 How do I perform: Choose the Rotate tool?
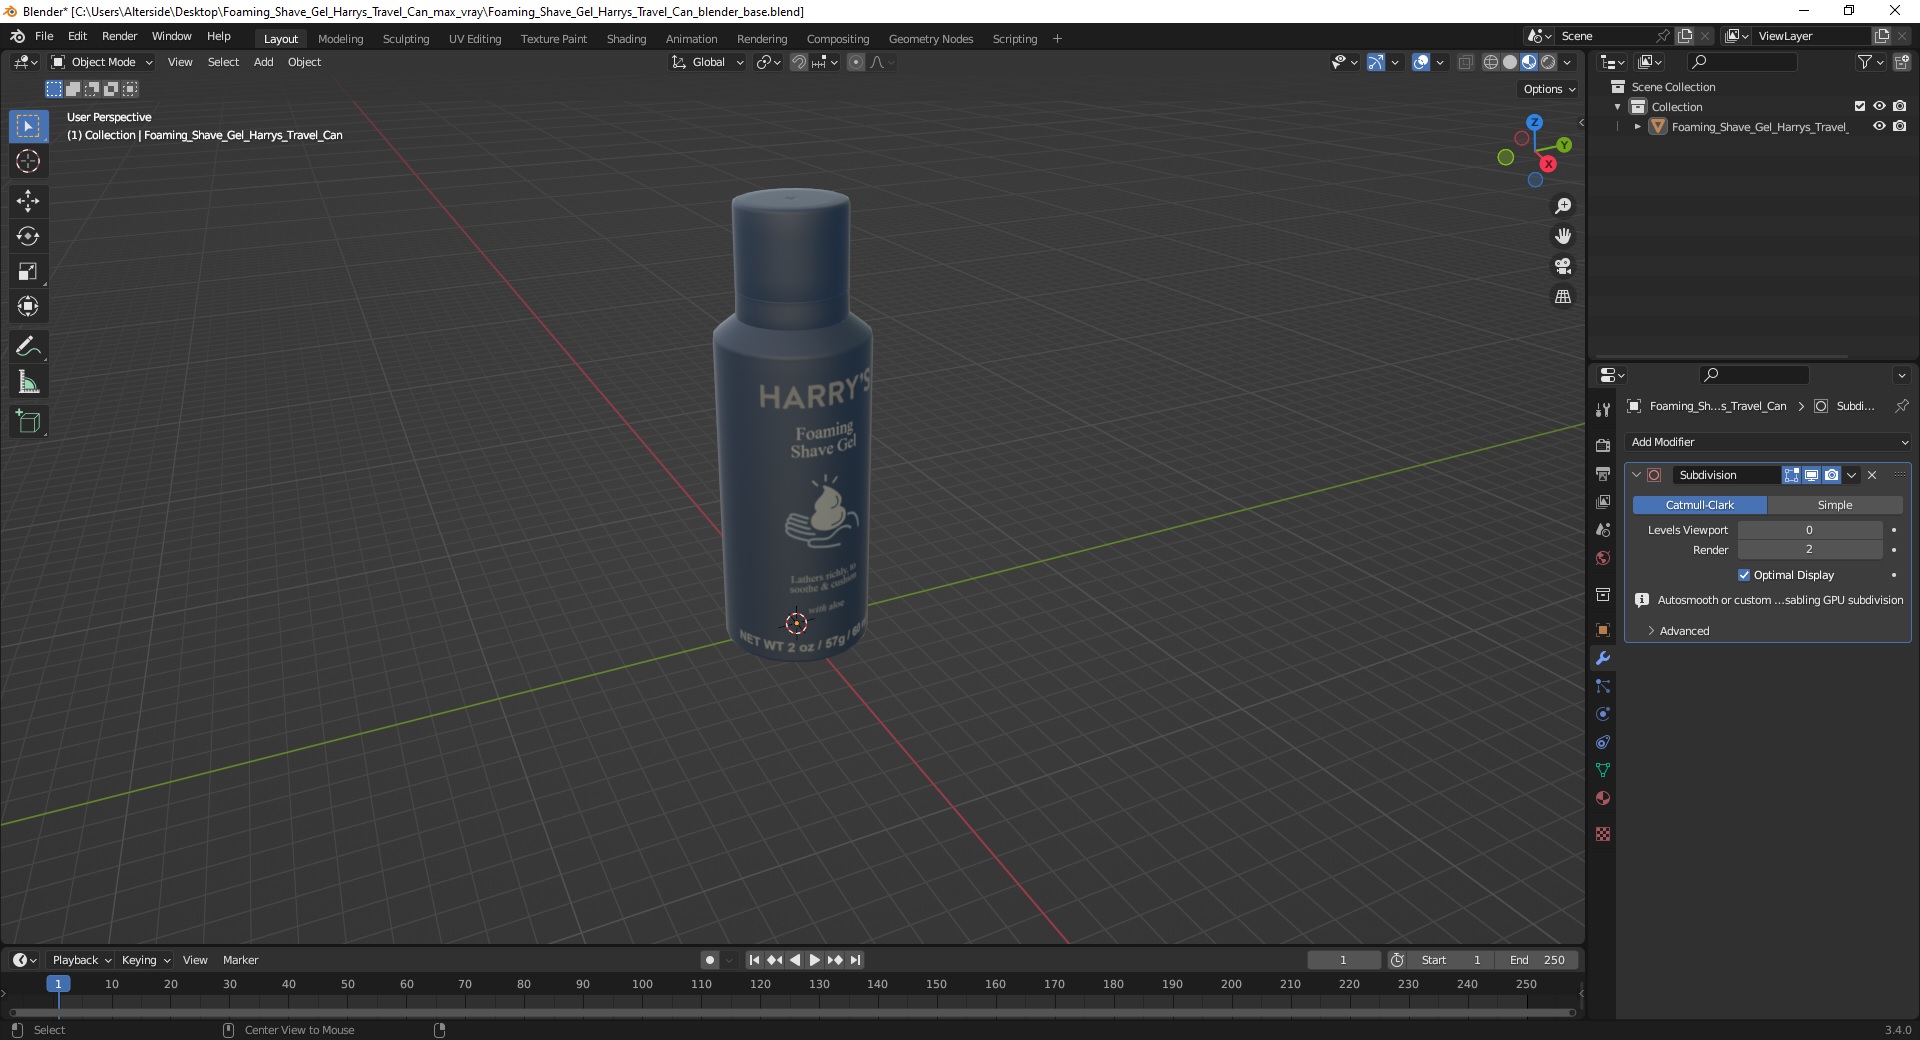[x=28, y=236]
